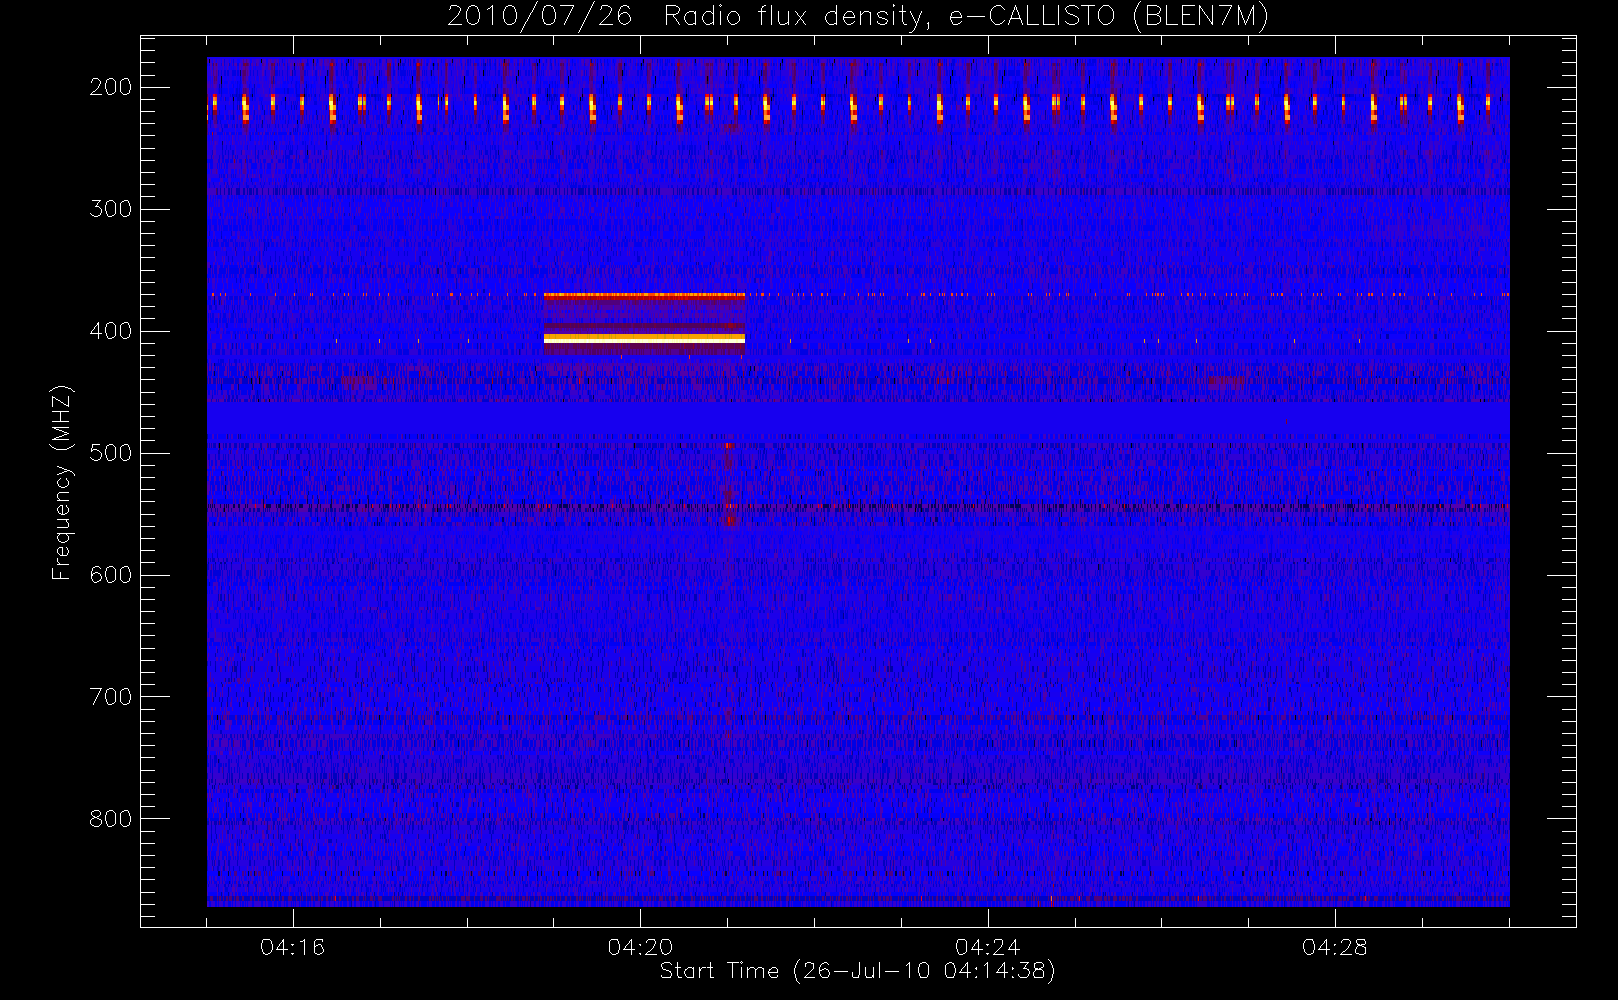Click the 04:16 time tick label
1618x1000 pixels.
pyautogui.click(x=293, y=947)
